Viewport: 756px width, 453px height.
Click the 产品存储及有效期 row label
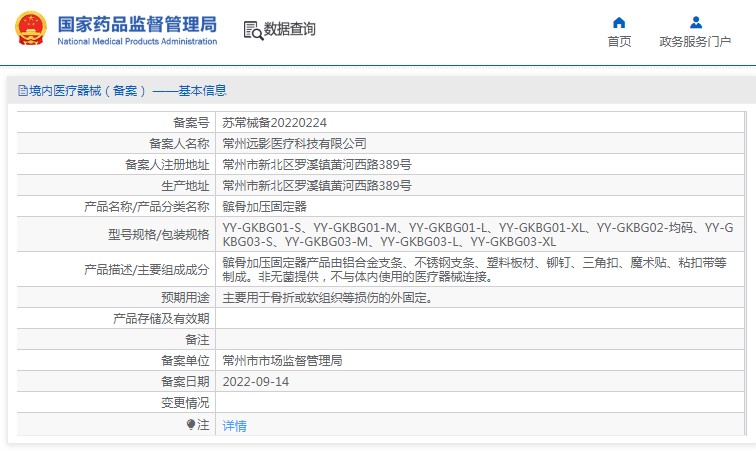click(x=161, y=319)
